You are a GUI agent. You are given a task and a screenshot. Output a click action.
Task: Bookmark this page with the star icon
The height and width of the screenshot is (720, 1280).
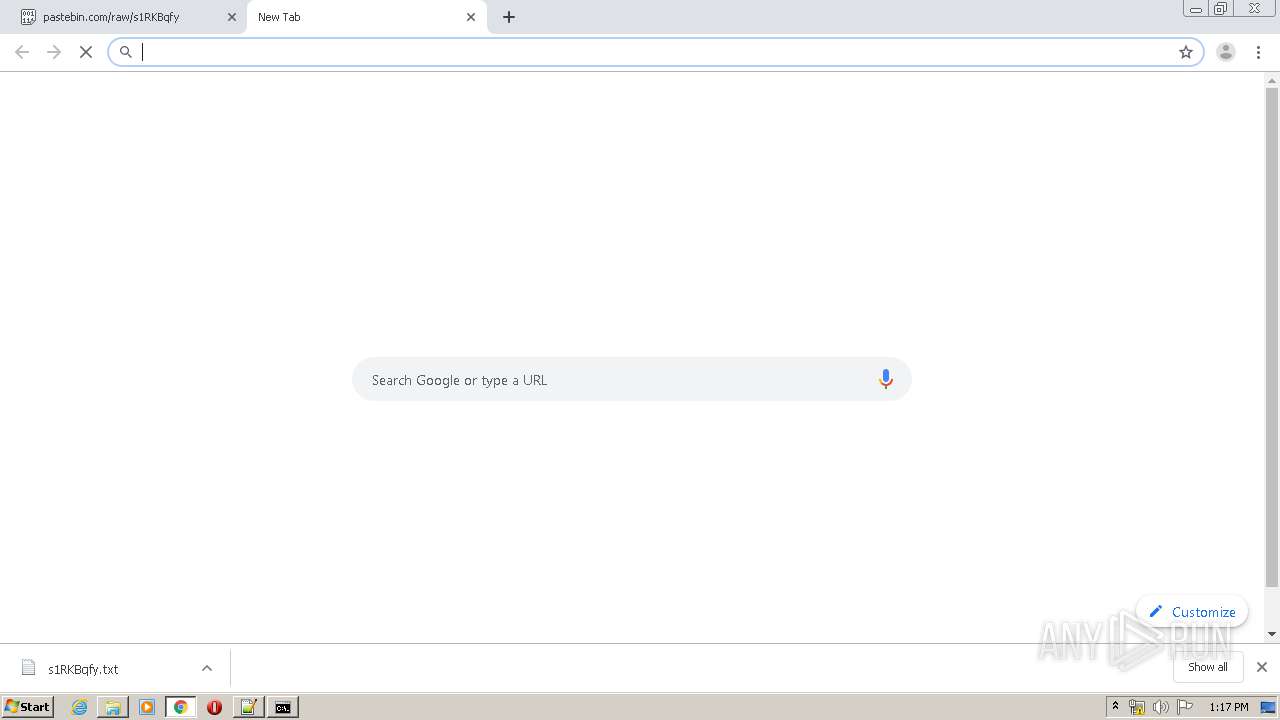[x=1186, y=52]
